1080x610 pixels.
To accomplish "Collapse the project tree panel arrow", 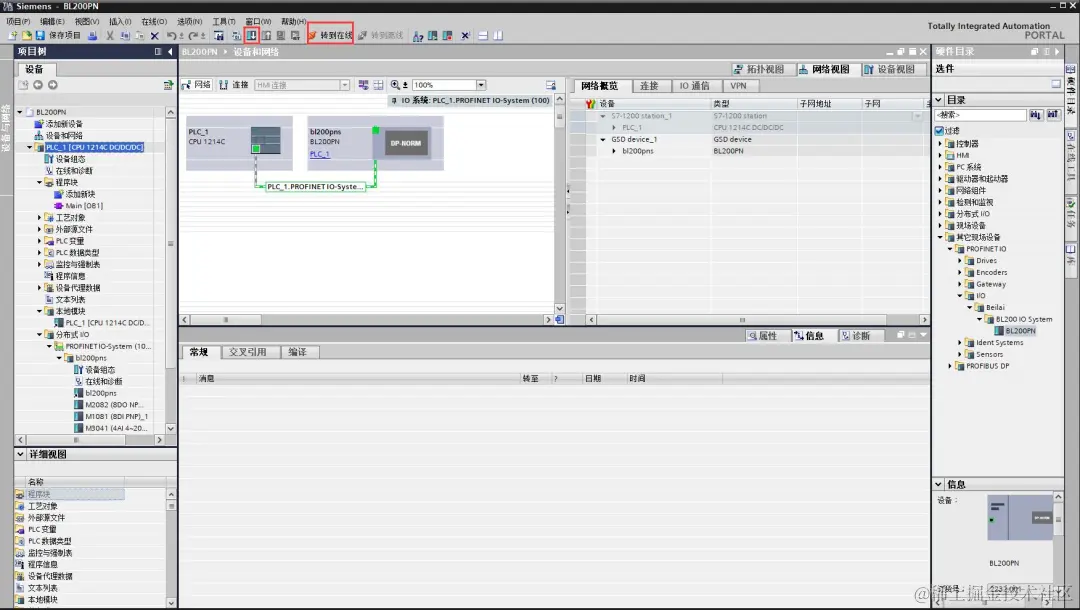I will click(170, 52).
